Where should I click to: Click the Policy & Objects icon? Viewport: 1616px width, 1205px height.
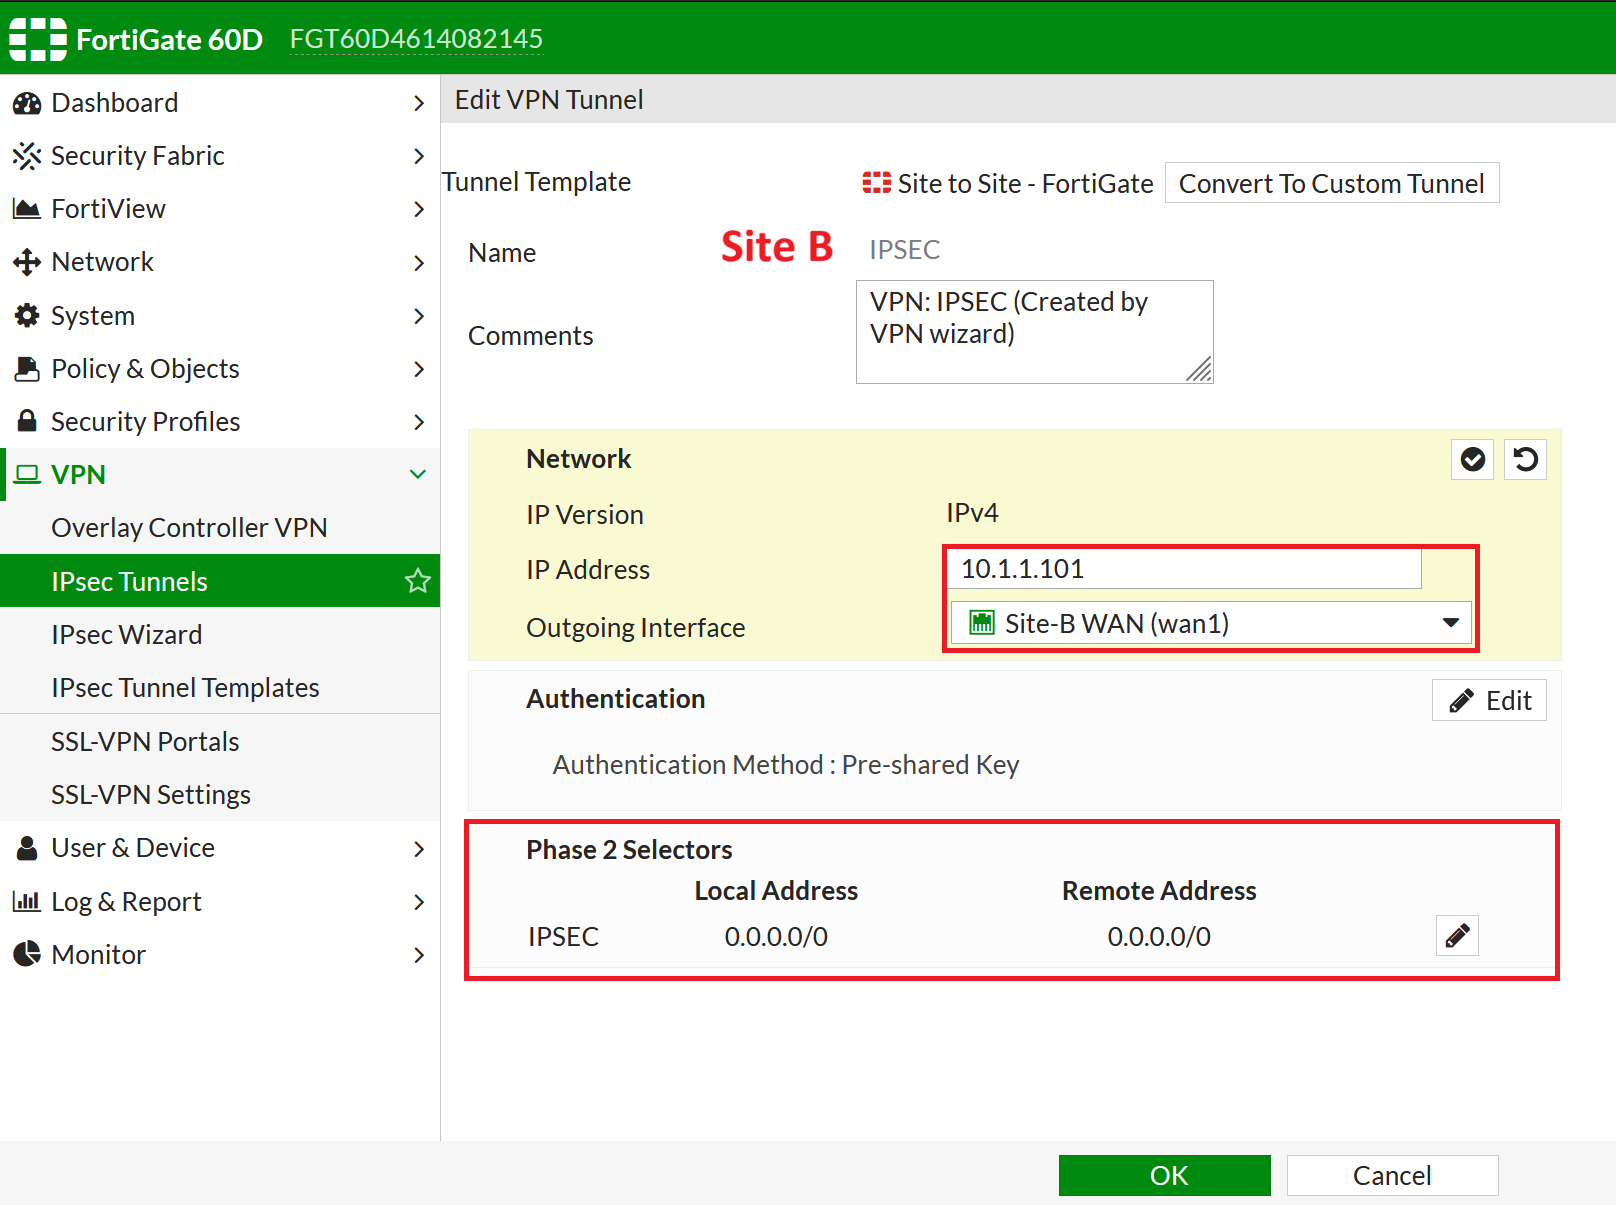point(27,369)
